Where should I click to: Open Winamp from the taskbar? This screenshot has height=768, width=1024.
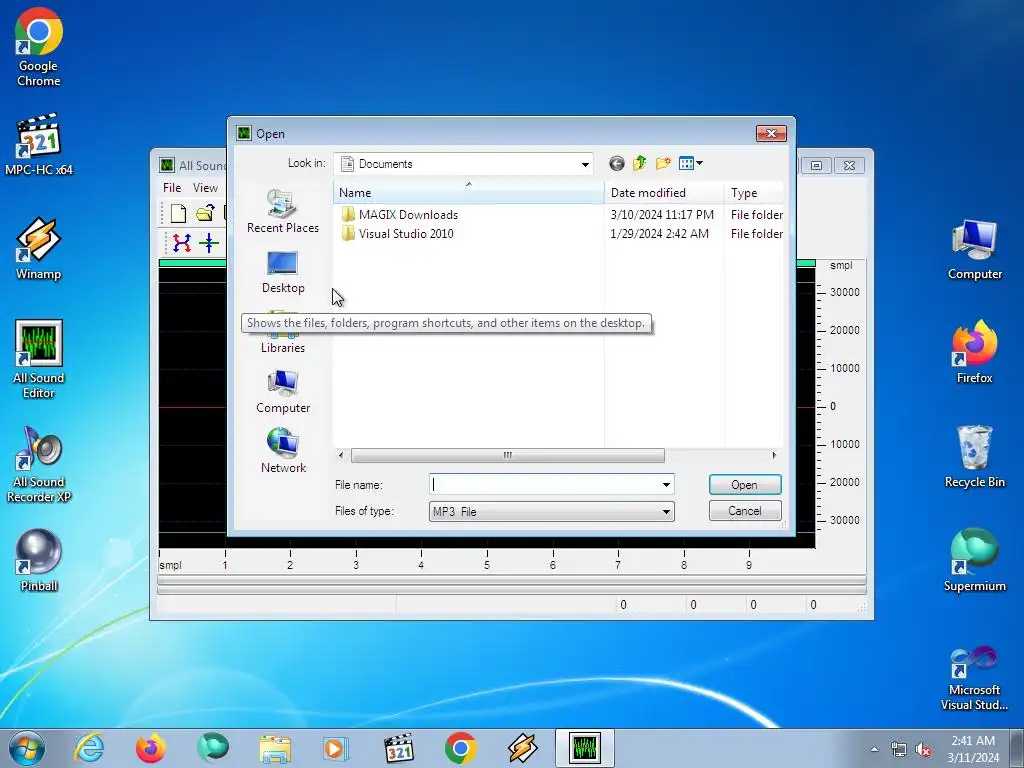click(x=522, y=748)
